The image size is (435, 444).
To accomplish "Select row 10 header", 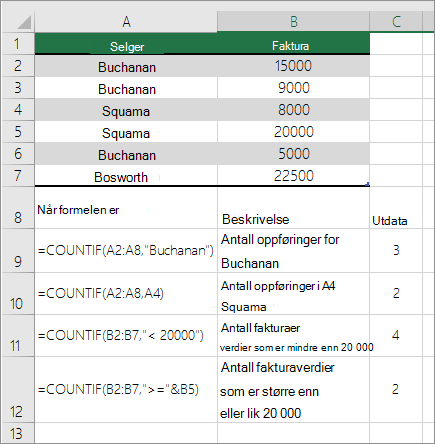I will [x=18, y=294].
